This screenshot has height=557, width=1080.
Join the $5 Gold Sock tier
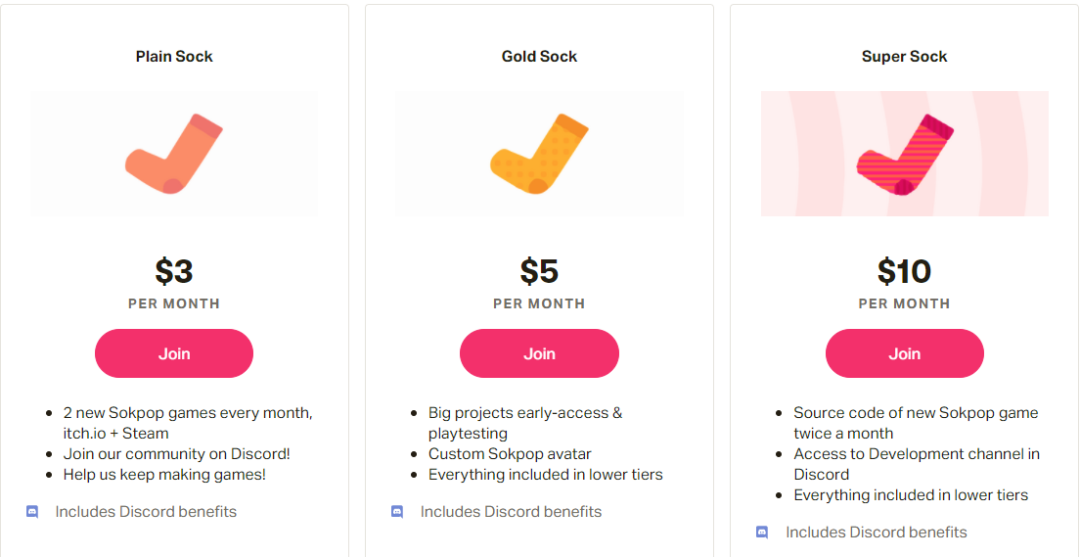click(539, 353)
